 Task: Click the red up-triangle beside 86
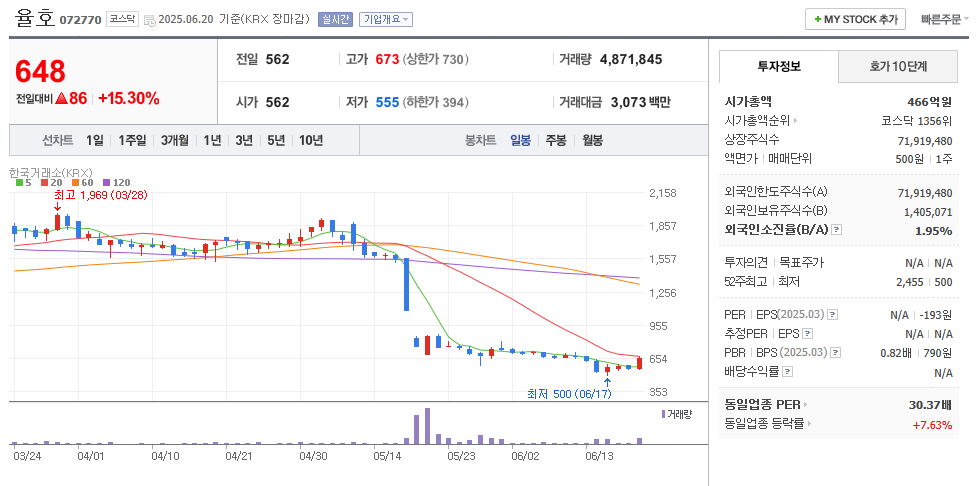[61, 98]
